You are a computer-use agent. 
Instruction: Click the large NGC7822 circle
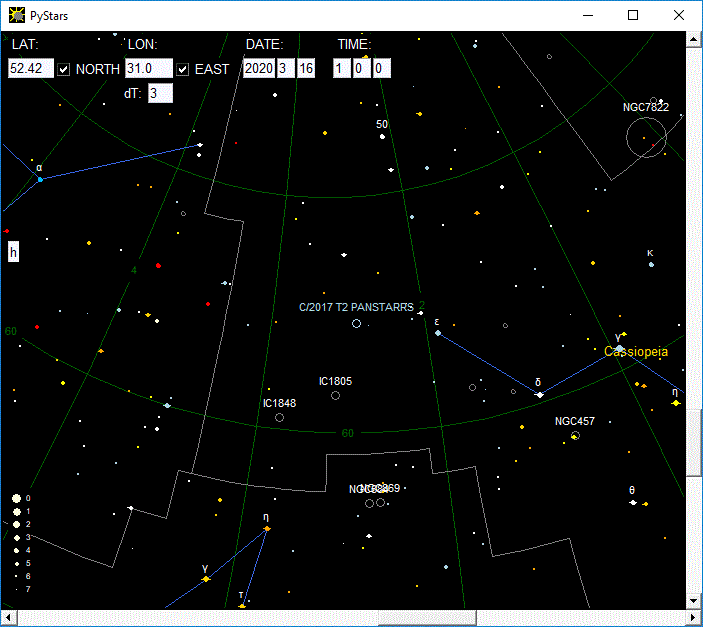(x=646, y=137)
